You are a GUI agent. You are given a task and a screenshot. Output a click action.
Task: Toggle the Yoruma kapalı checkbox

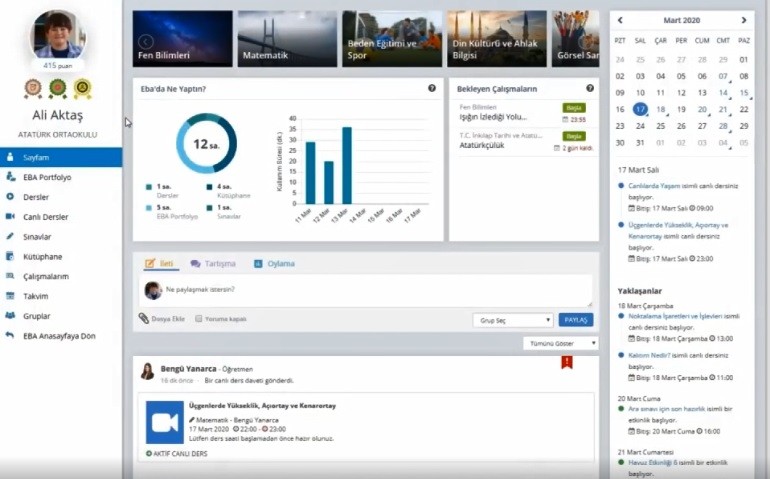coord(198,319)
